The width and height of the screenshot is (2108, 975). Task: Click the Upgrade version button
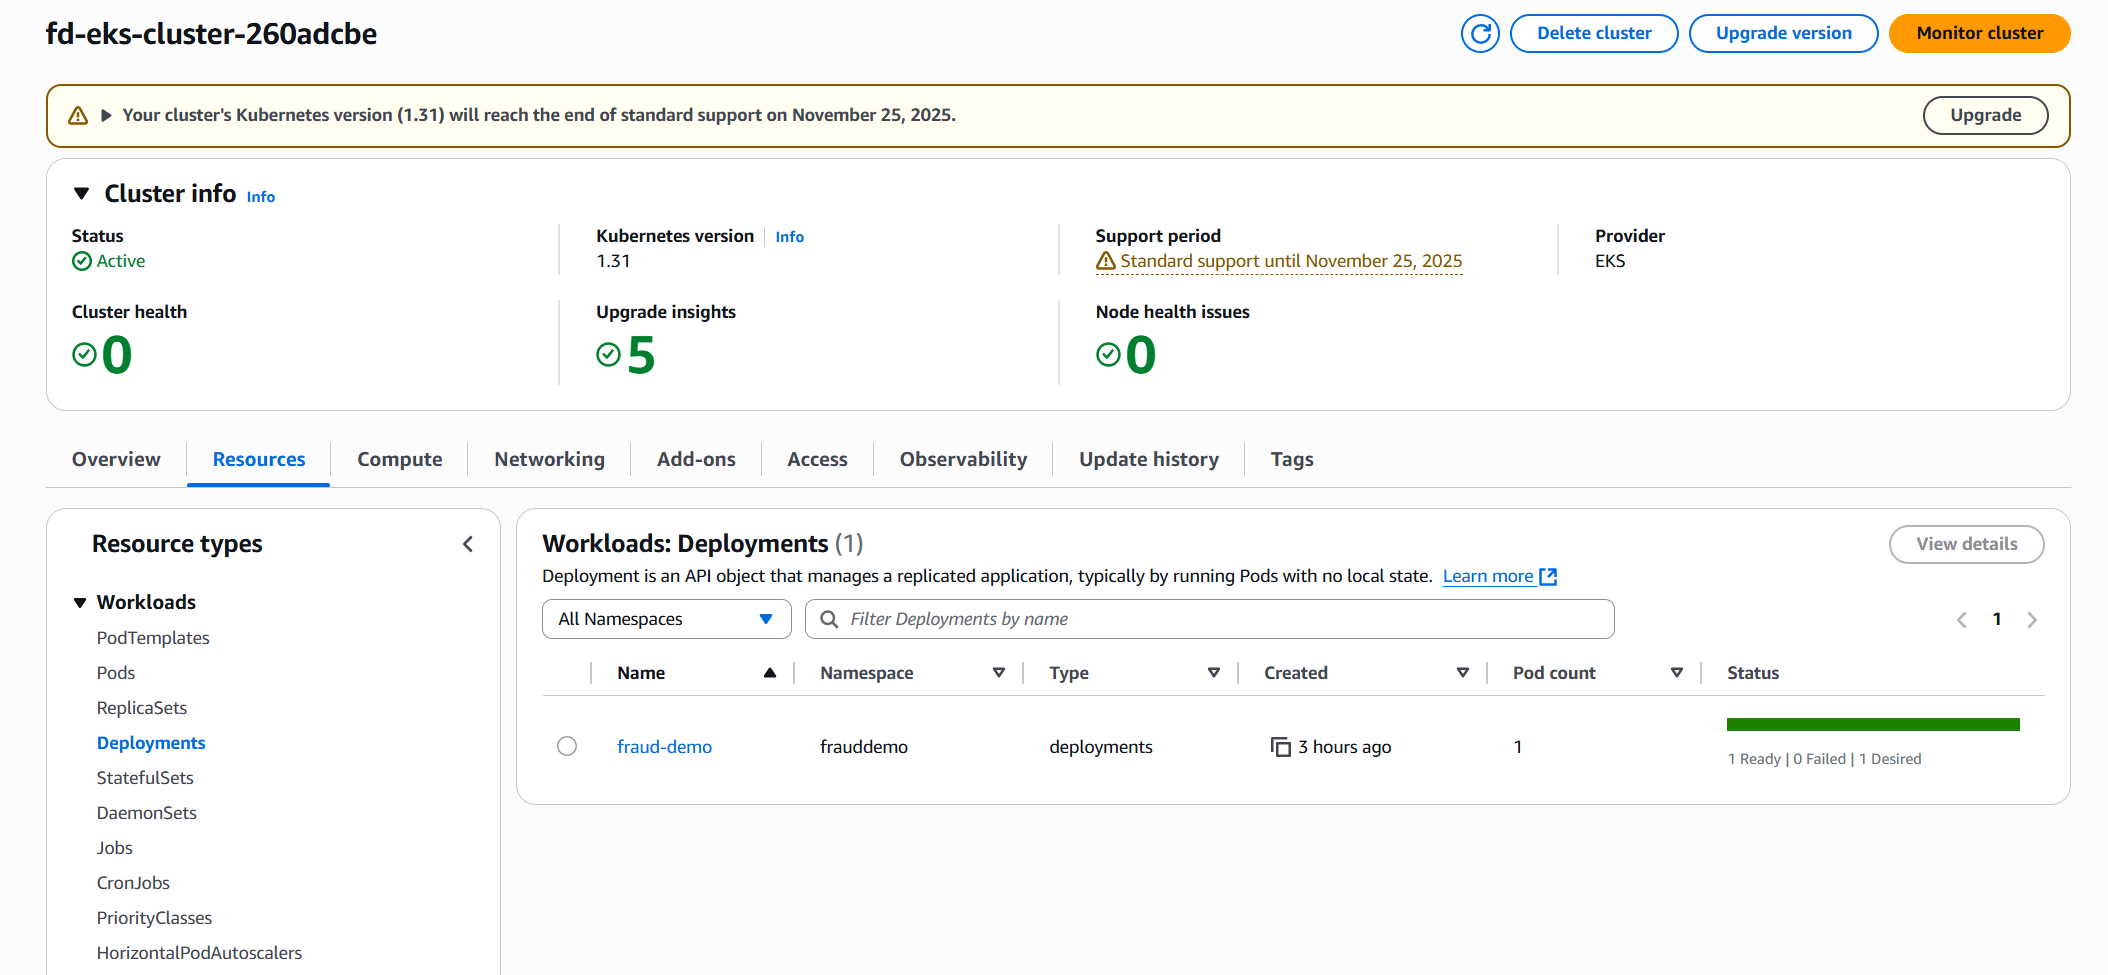pyautogui.click(x=1783, y=34)
